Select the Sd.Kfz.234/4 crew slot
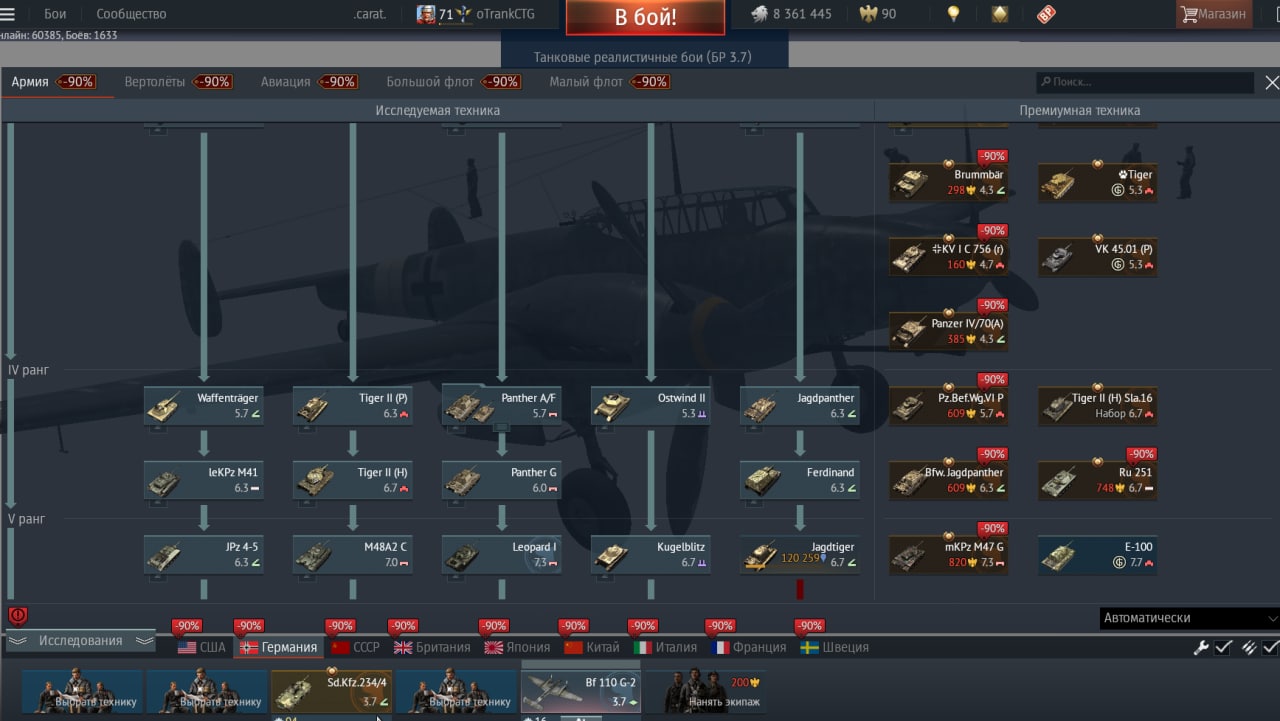Image resolution: width=1280 pixels, height=721 pixels. [332, 693]
